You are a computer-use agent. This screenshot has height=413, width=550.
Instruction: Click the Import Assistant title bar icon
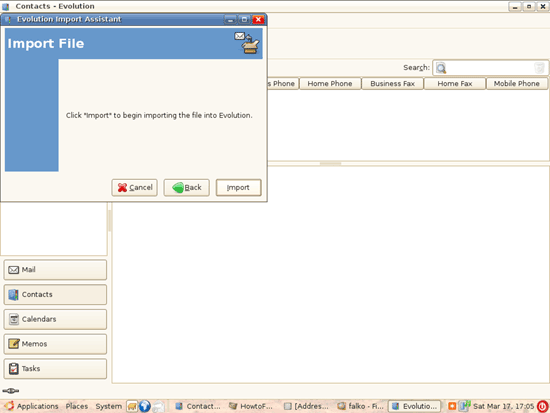pos(8,19)
